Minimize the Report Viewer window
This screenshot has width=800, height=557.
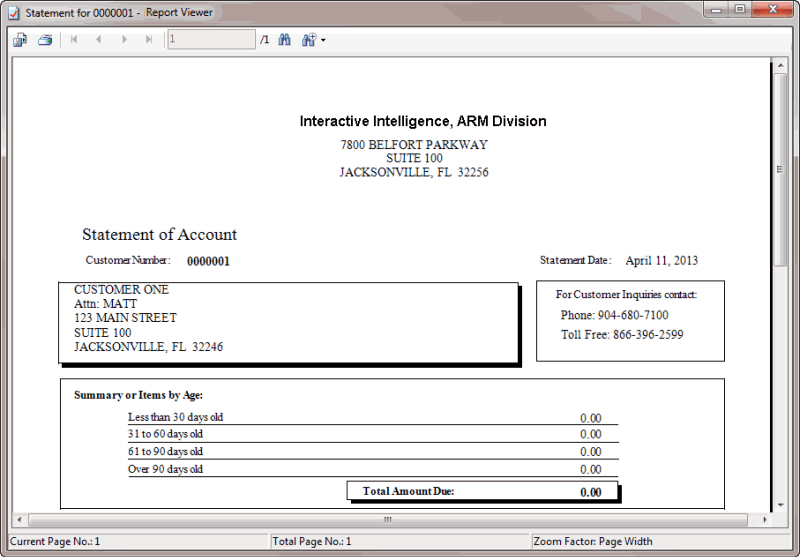(x=715, y=10)
